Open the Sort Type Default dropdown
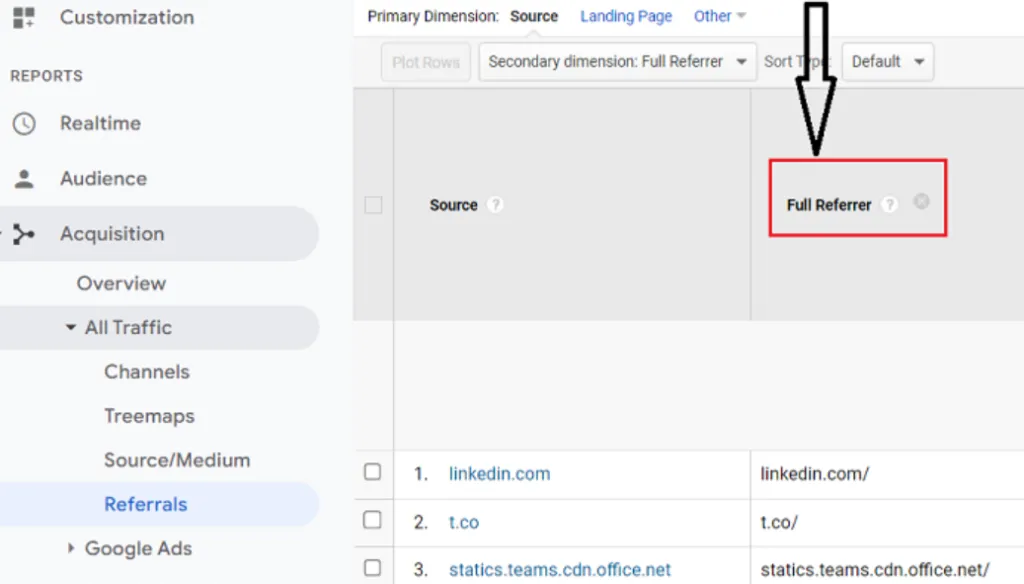The width and height of the screenshot is (1024, 584). tap(887, 62)
